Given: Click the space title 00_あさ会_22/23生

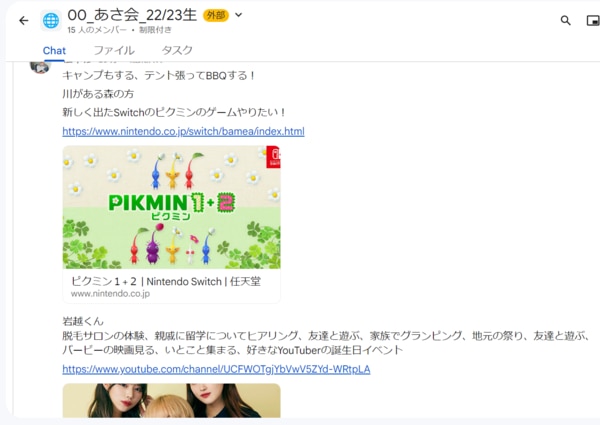Looking at the screenshot, I should [x=132, y=15].
